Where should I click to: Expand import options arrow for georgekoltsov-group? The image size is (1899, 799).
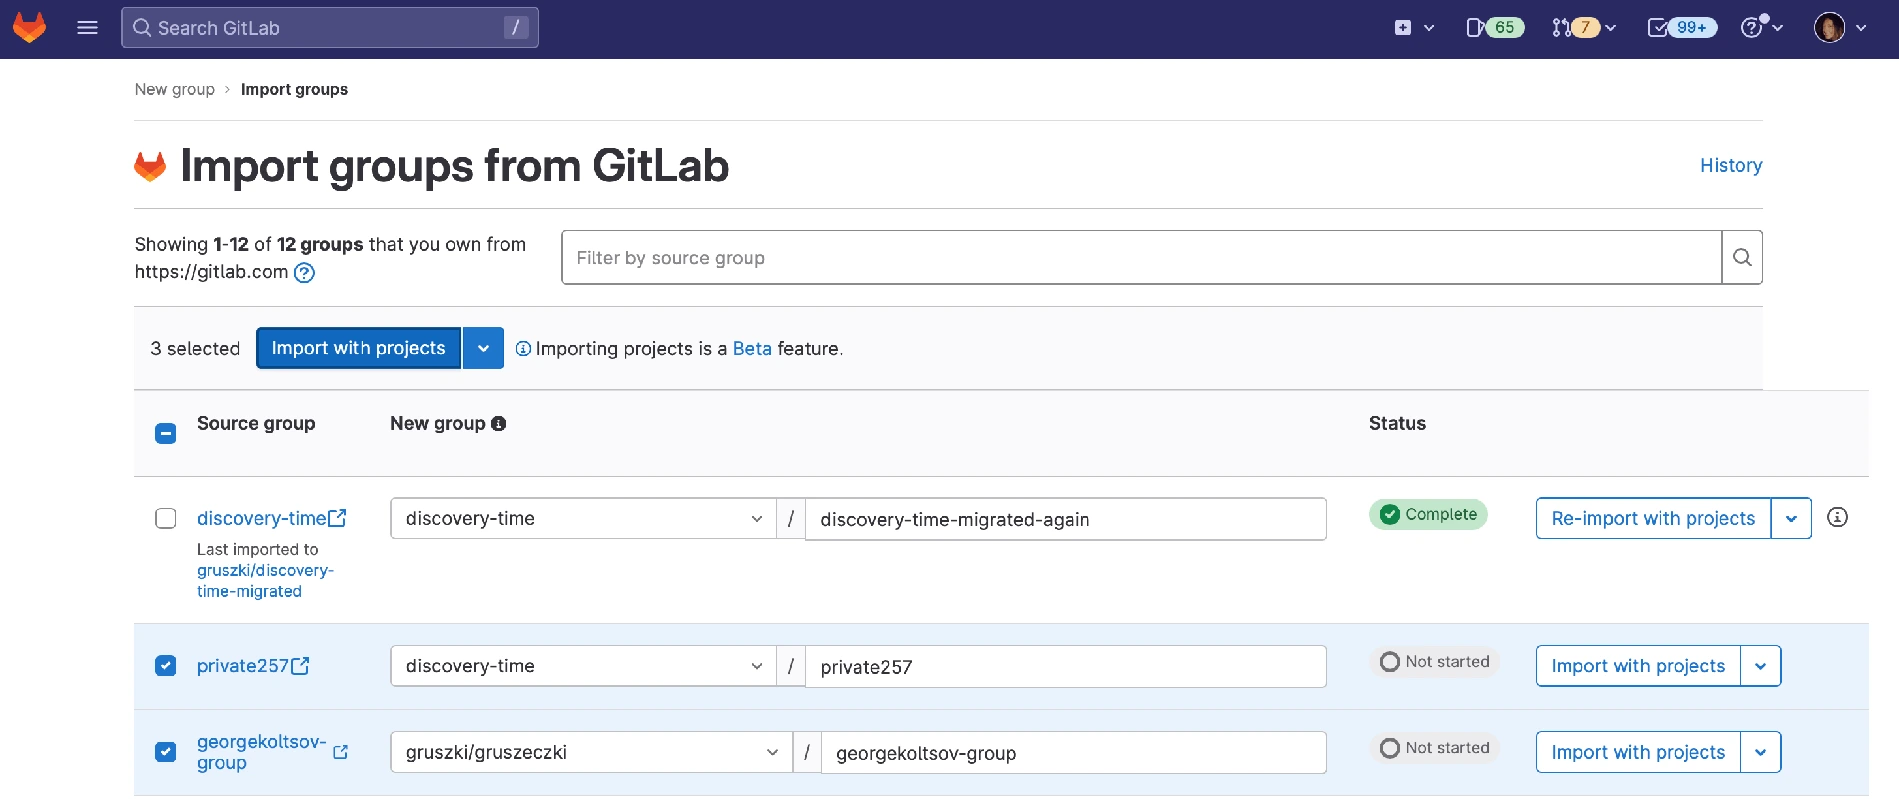(x=1760, y=752)
